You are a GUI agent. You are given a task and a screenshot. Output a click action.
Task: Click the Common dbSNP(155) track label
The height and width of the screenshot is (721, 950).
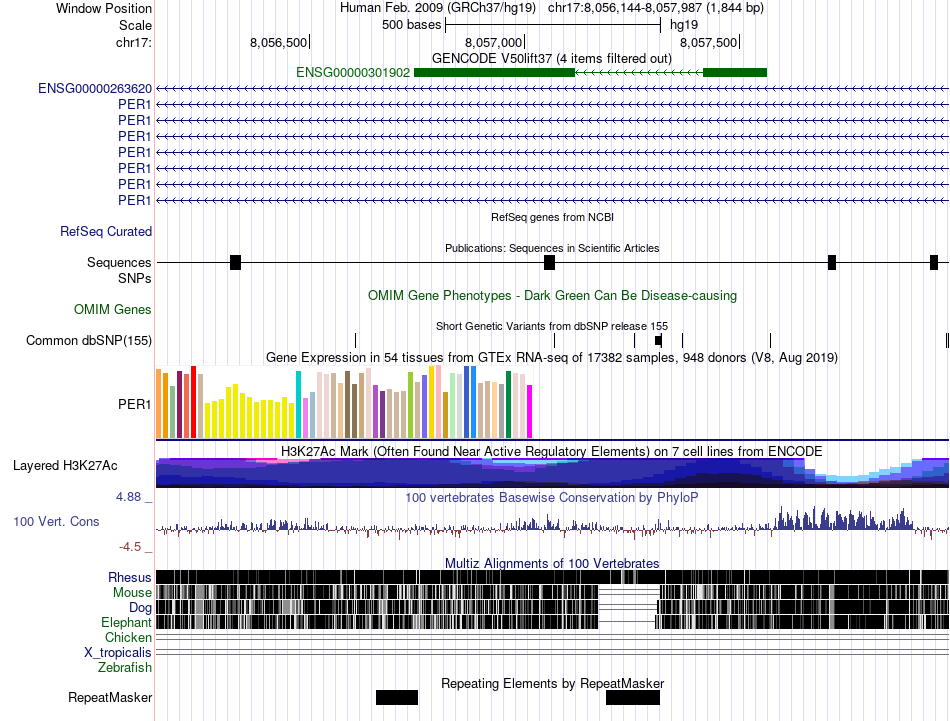(88, 341)
